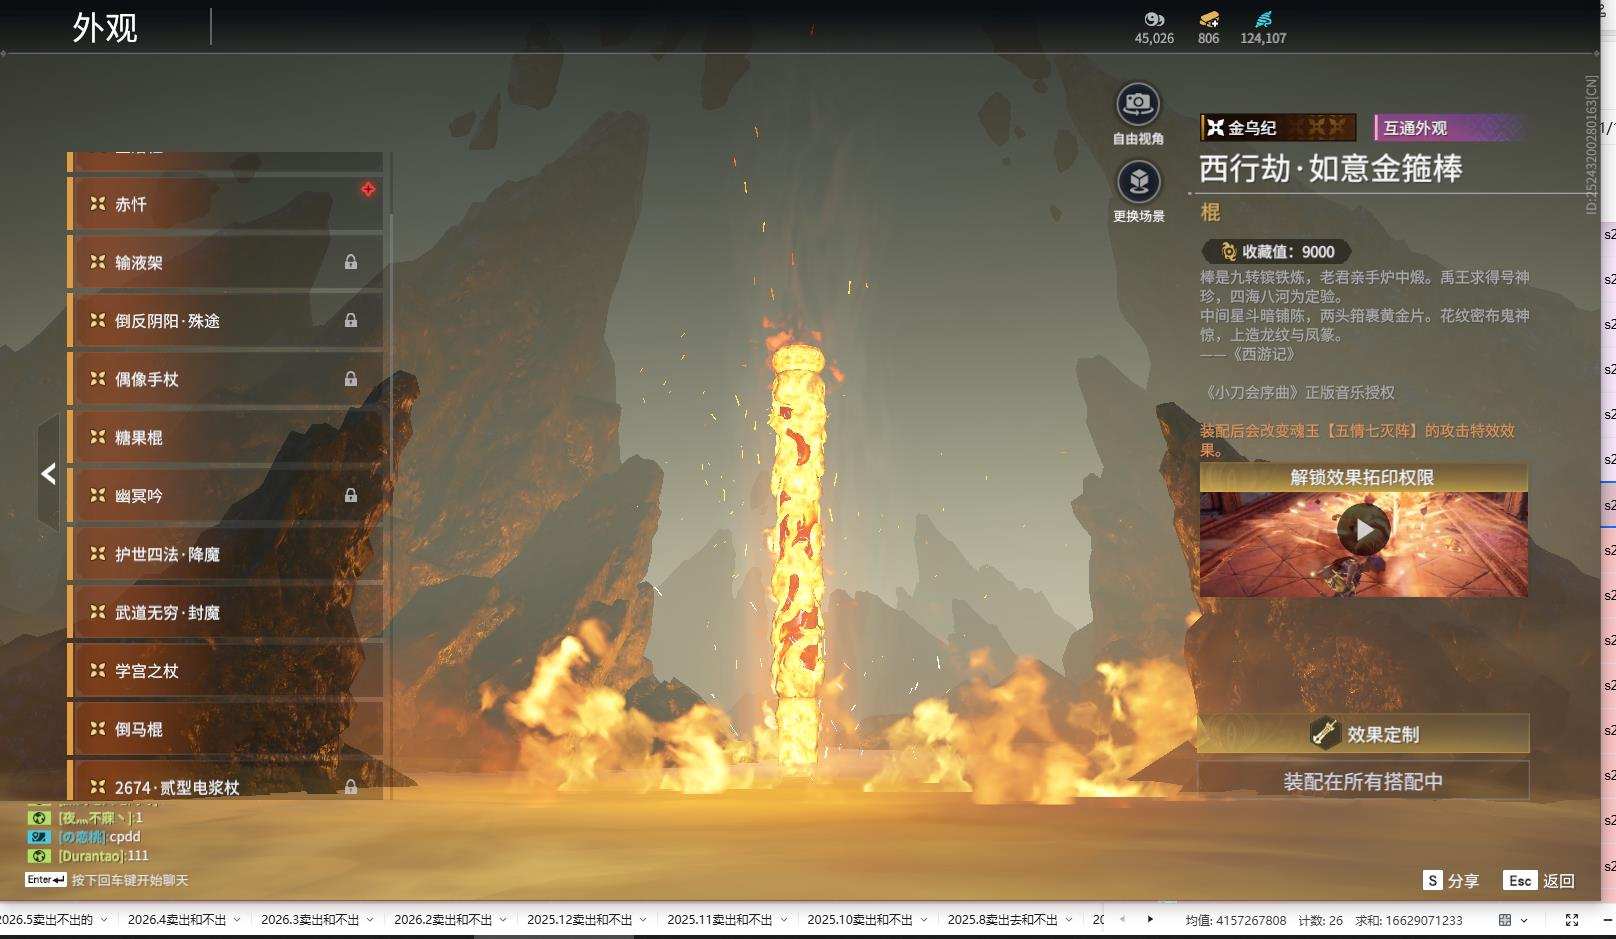The height and width of the screenshot is (939, 1616).
Task: Click the 西行劫·如意金箍棒 title
Action: pos(1331,168)
